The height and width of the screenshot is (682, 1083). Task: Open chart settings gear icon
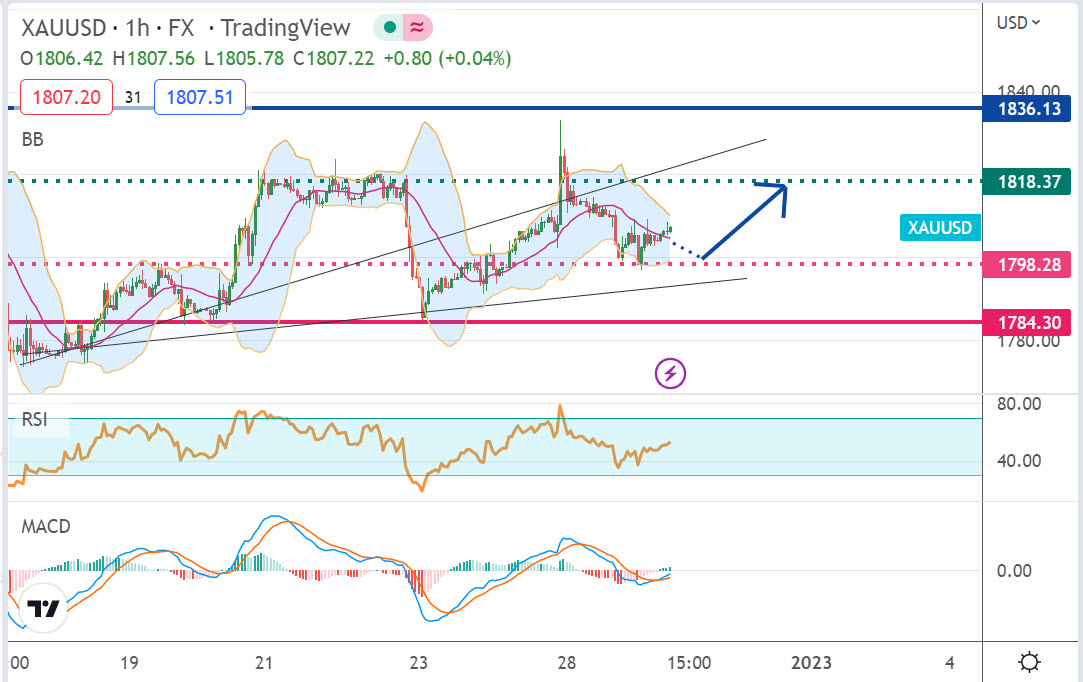coord(1029,663)
